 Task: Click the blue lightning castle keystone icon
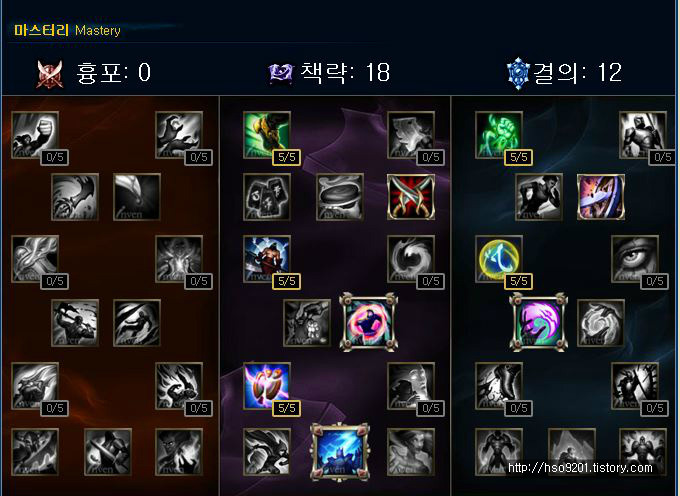point(340,452)
